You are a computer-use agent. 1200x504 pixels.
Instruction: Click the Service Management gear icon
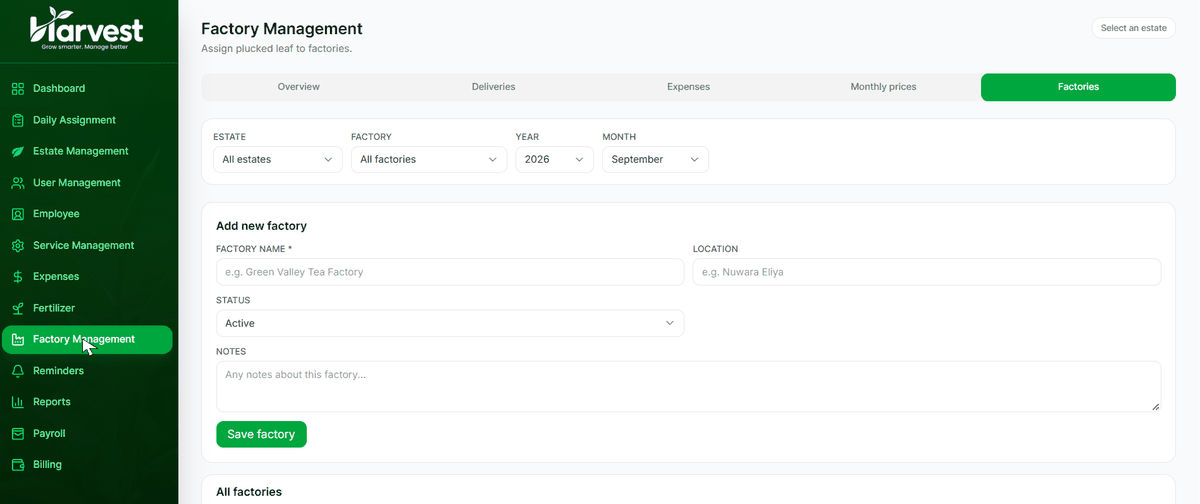(x=18, y=245)
